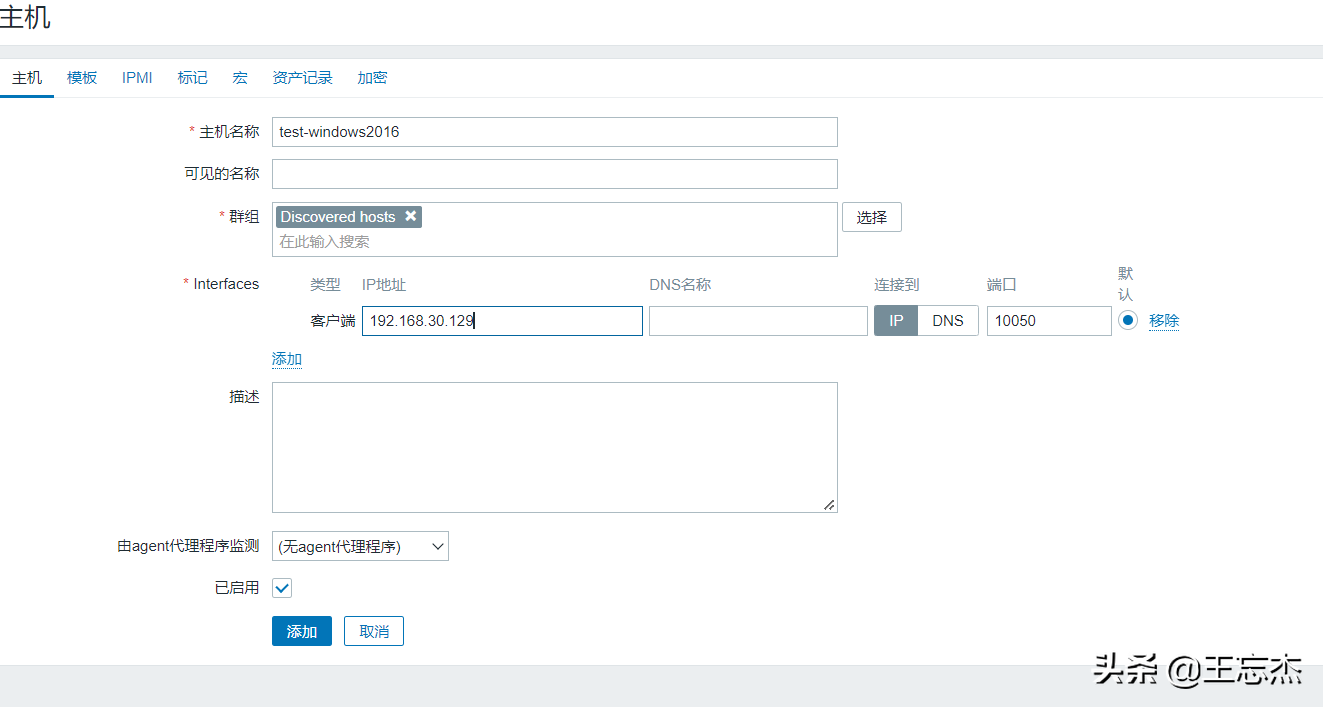Switch to the IPMI tab
The height and width of the screenshot is (707, 1323).
point(137,77)
